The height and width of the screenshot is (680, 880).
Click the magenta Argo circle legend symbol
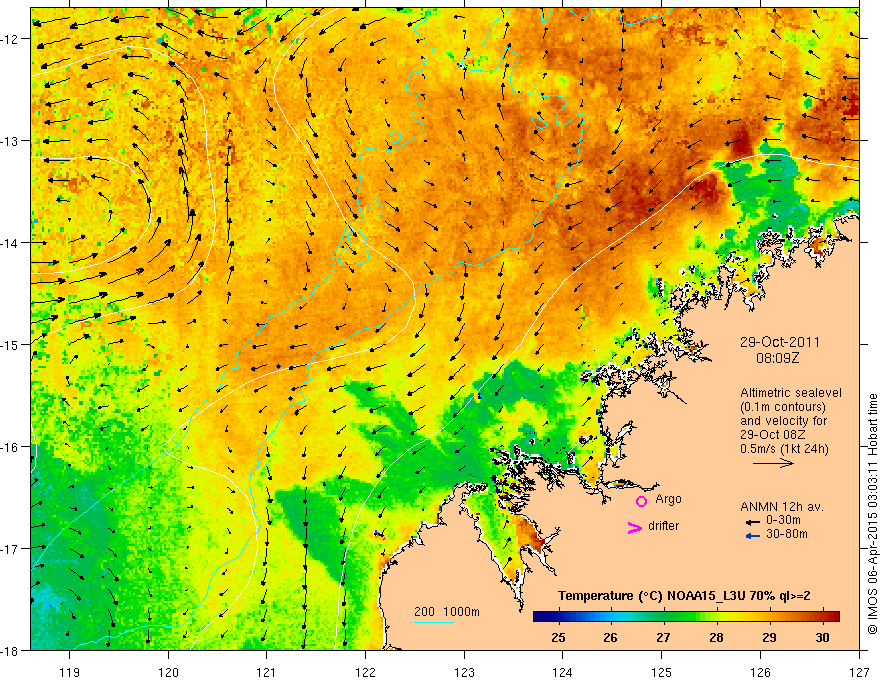(x=641, y=501)
